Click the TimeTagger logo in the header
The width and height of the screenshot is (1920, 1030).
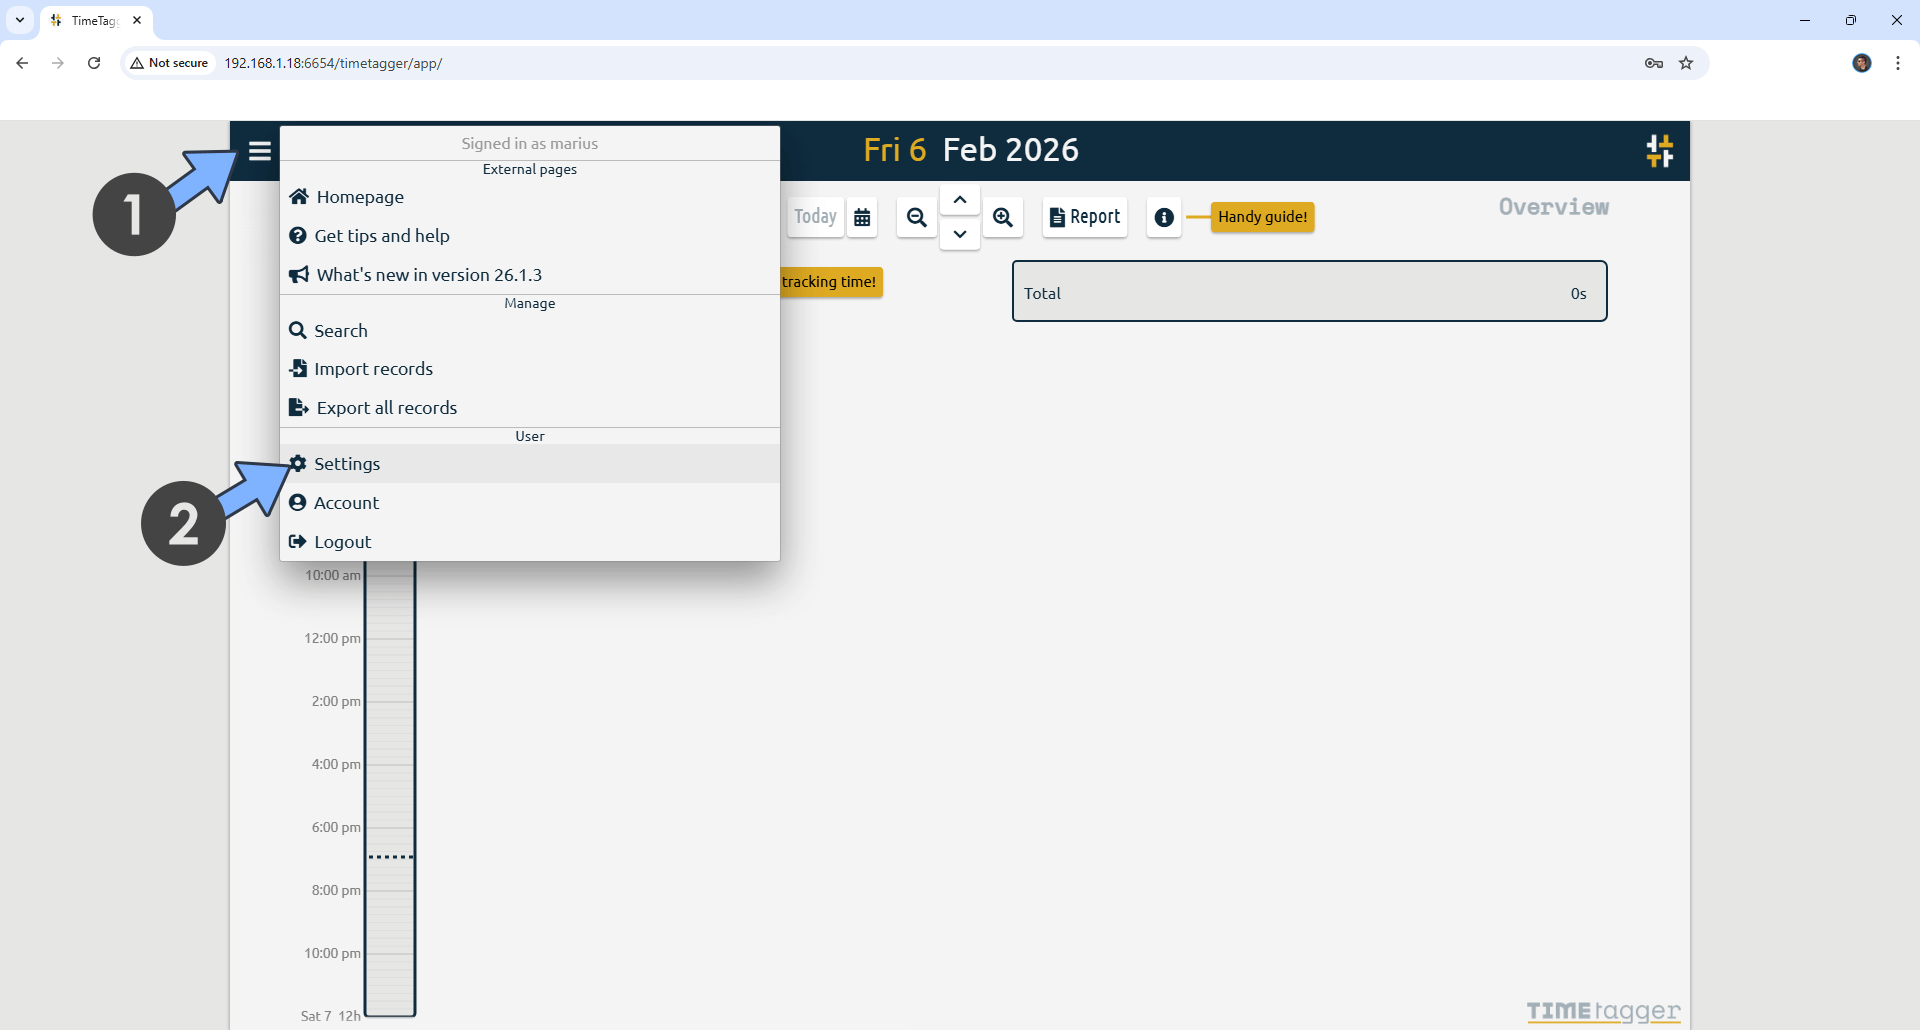coord(1659,150)
